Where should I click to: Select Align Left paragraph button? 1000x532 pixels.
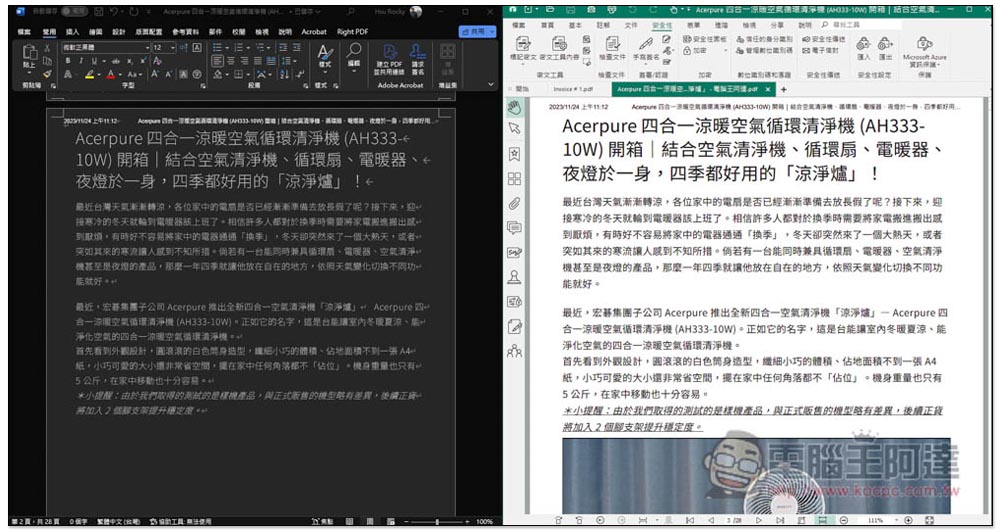coord(217,61)
